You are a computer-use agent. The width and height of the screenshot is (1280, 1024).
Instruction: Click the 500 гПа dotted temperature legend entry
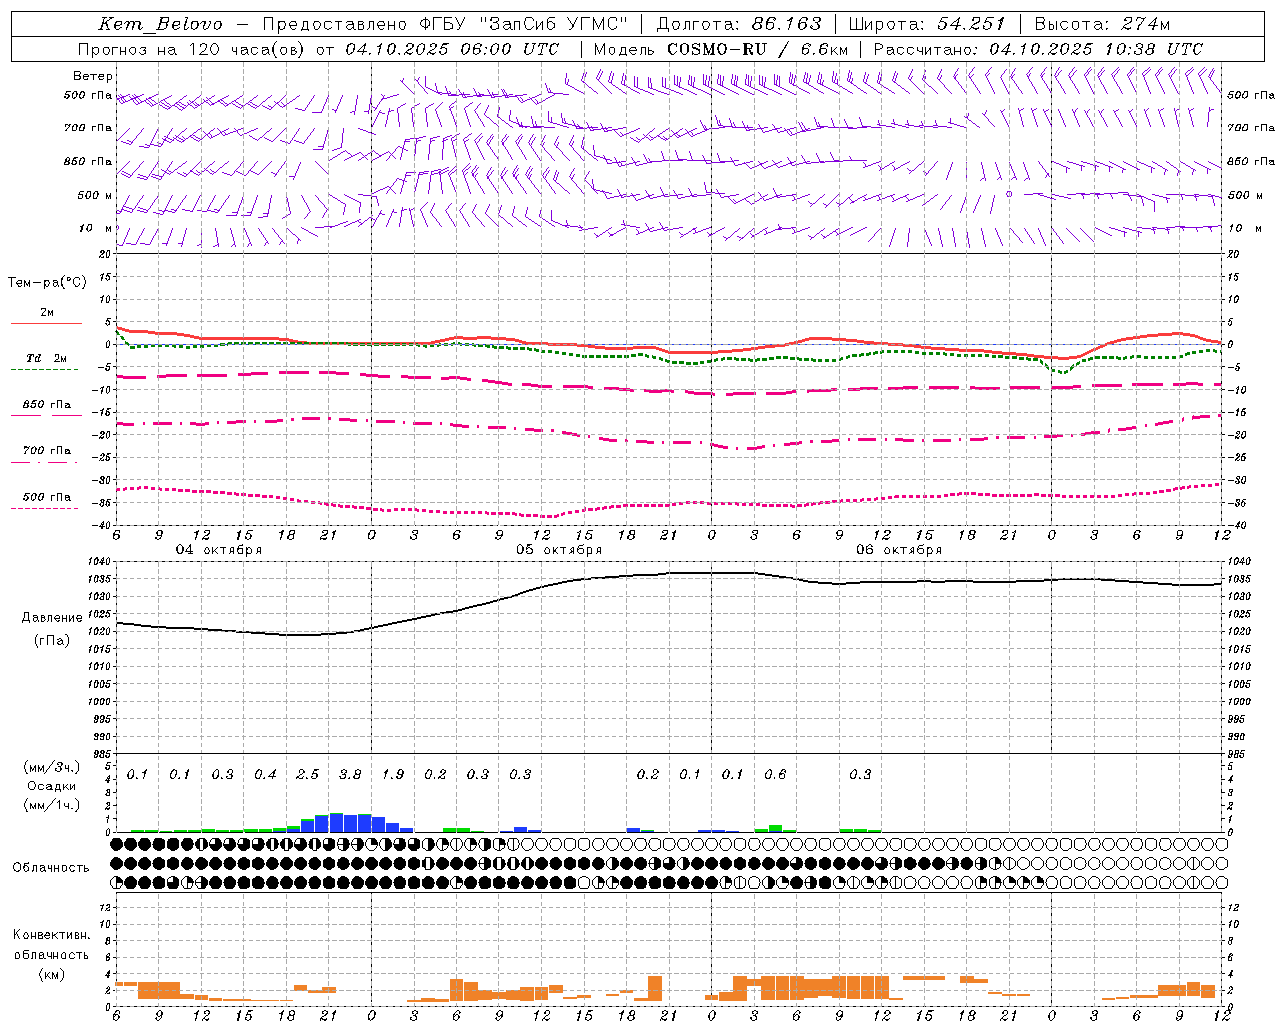click(45, 500)
